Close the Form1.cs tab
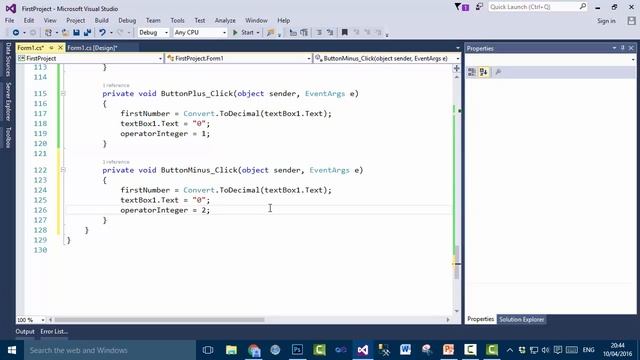 [60, 48]
